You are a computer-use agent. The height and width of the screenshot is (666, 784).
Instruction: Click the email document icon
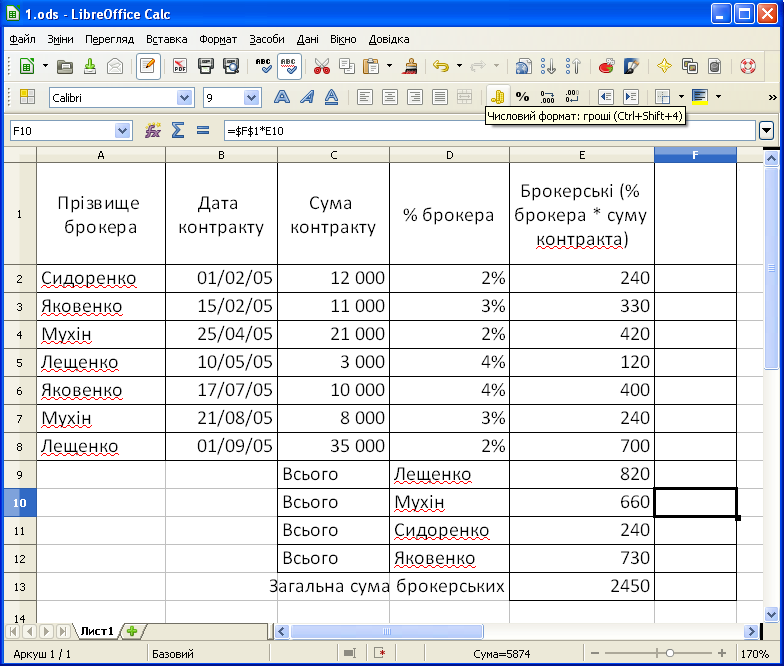(x=116, y=66)
